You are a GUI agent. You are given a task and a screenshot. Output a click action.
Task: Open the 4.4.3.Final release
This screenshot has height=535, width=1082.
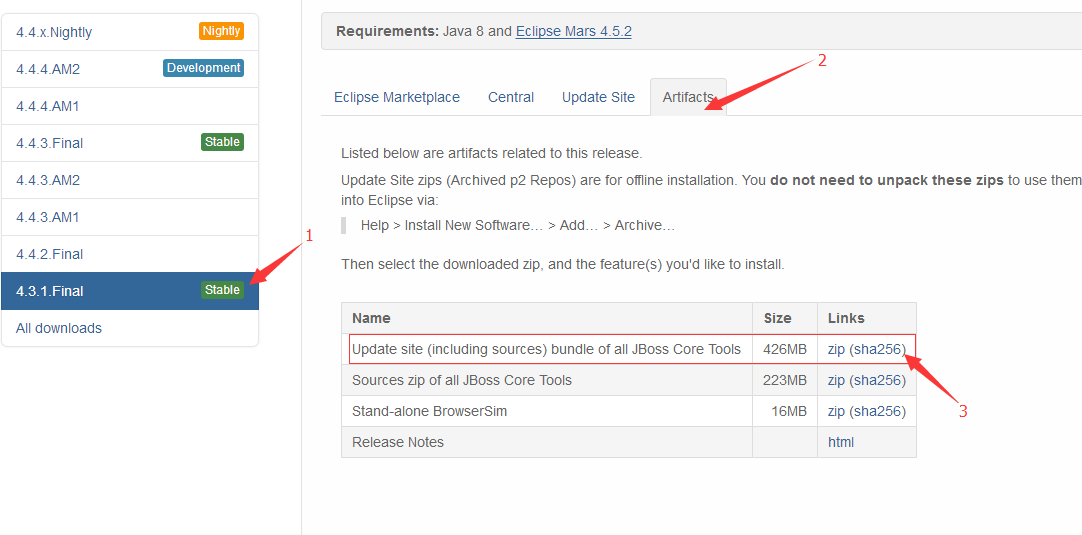pyautogui.click(x=130, y=143)
